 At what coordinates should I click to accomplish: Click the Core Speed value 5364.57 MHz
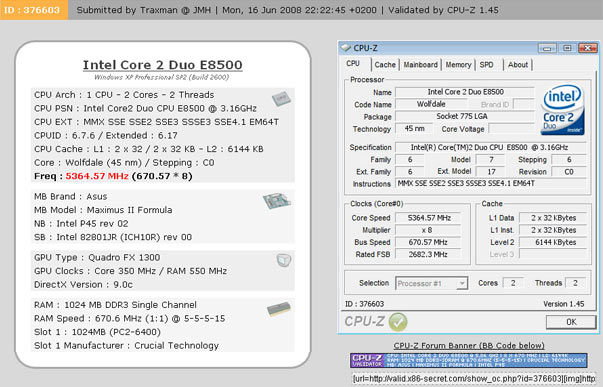428,218
